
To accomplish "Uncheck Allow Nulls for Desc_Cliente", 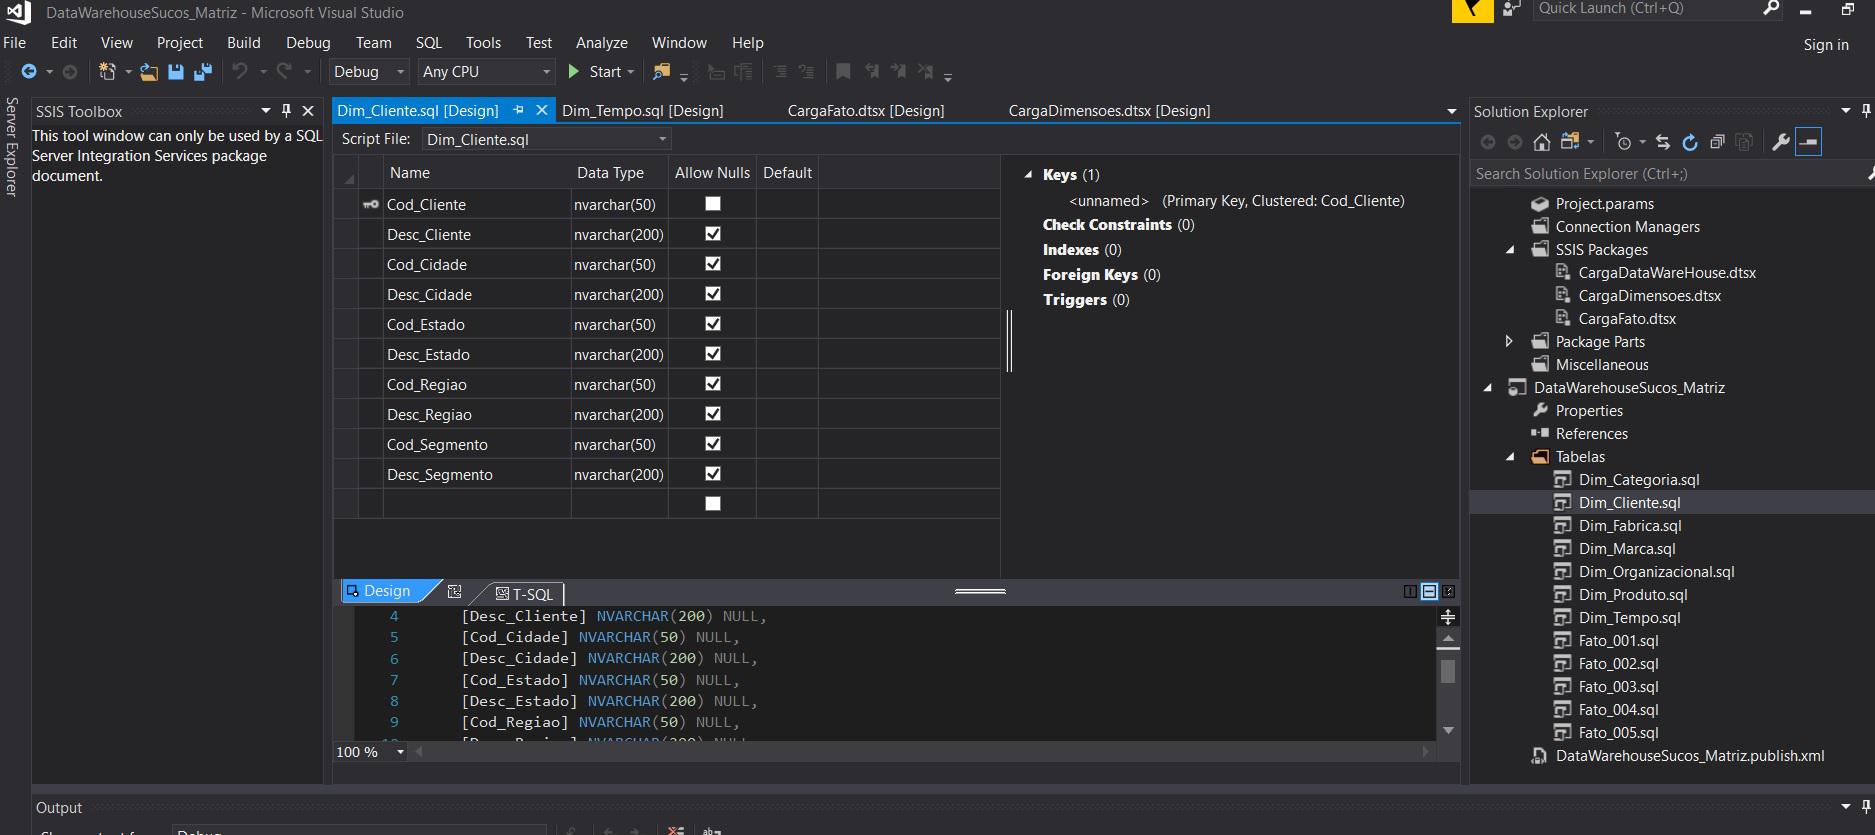I will pyautogui.click(x=713, y=234).
